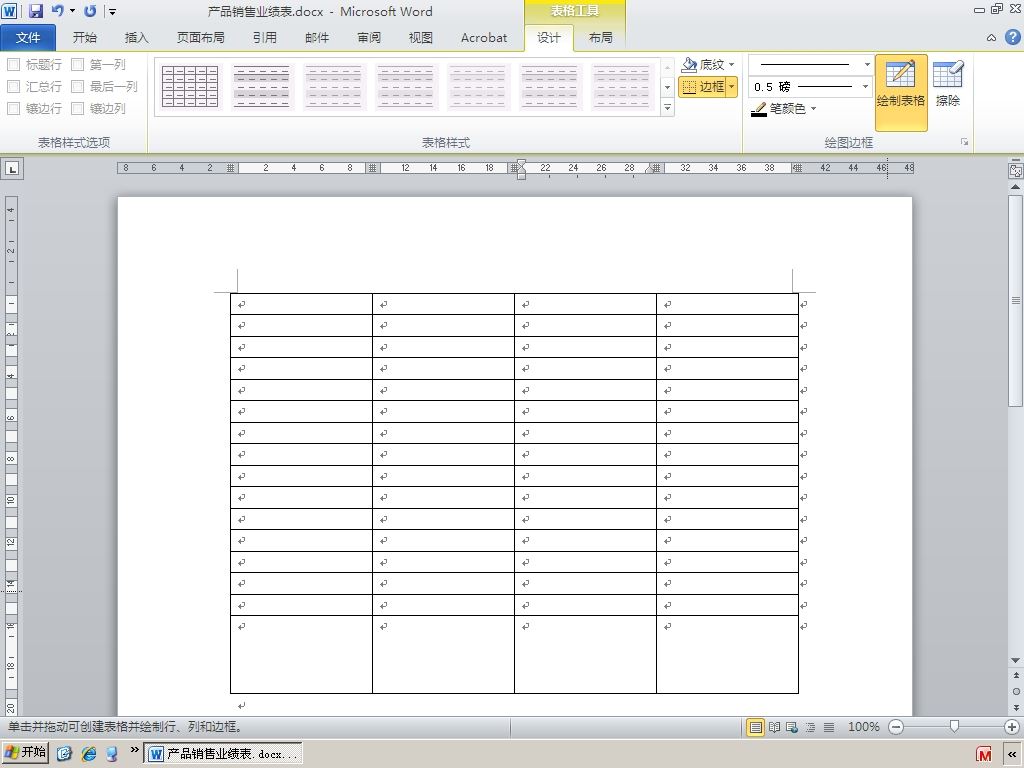This screenshot has height=768, width=1024.
Task: Select the Draw Table (绘制表格) tool
Action: click(x=901, y=92)
